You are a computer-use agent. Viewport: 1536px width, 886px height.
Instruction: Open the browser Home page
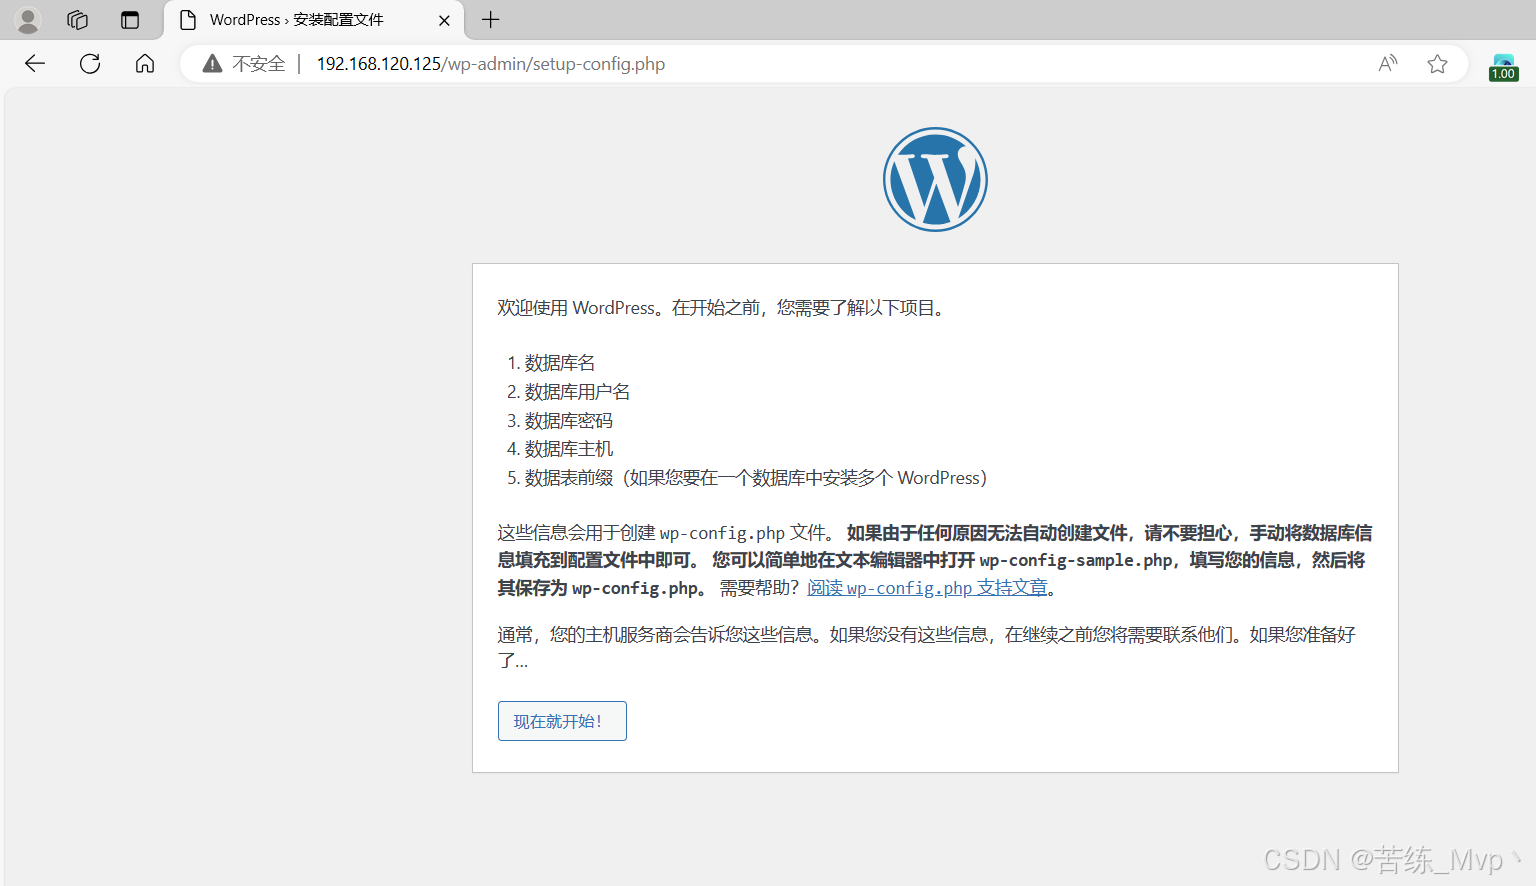[144, 63]
